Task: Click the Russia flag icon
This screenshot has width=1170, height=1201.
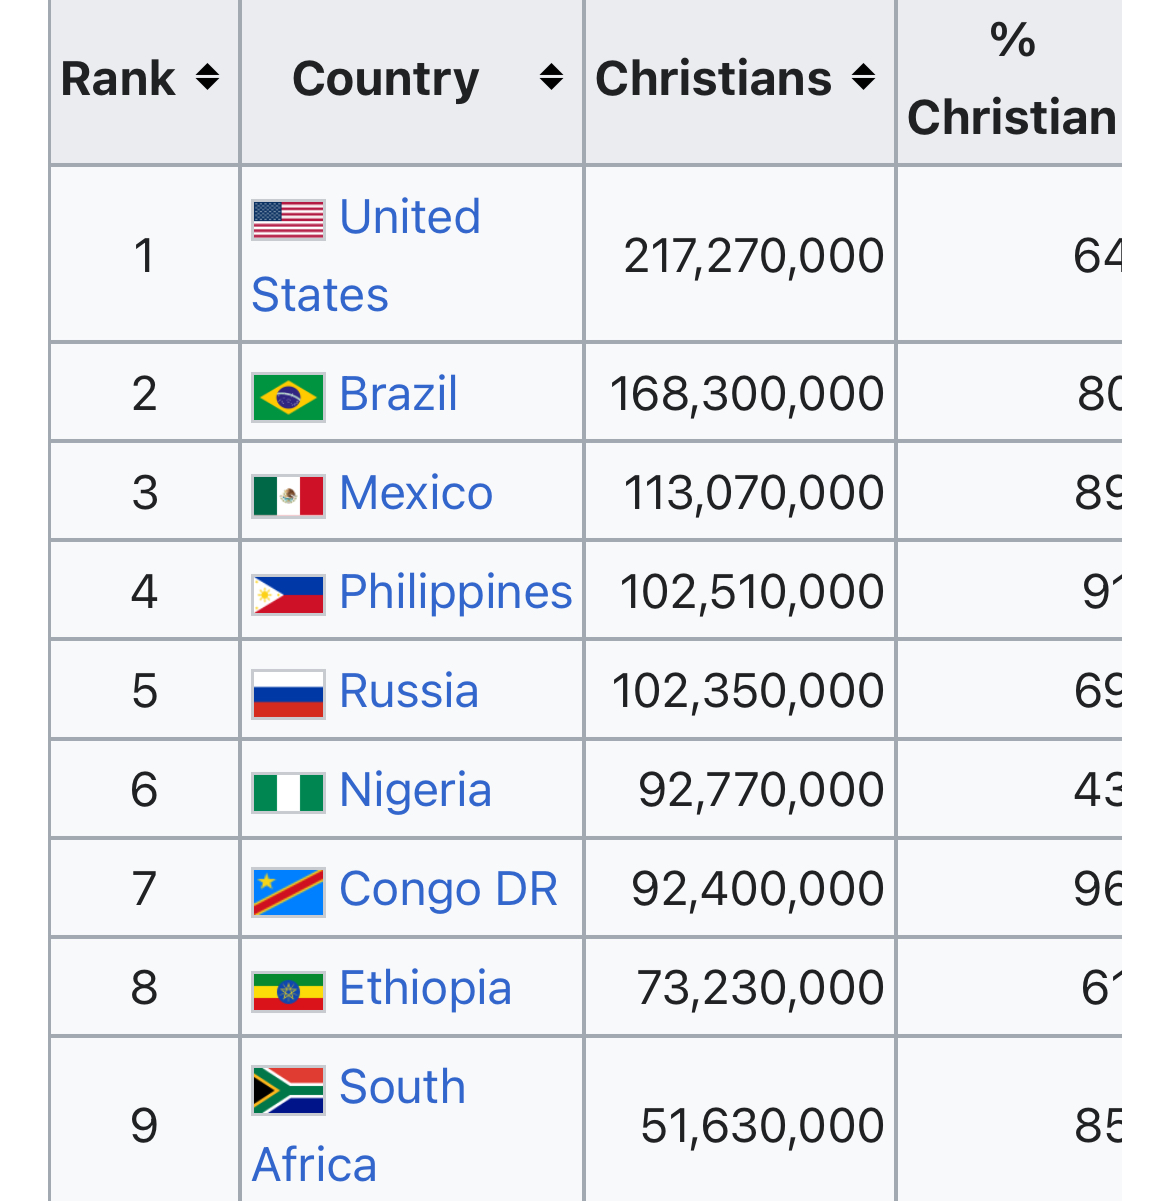Action: click(x=288, y=693)
